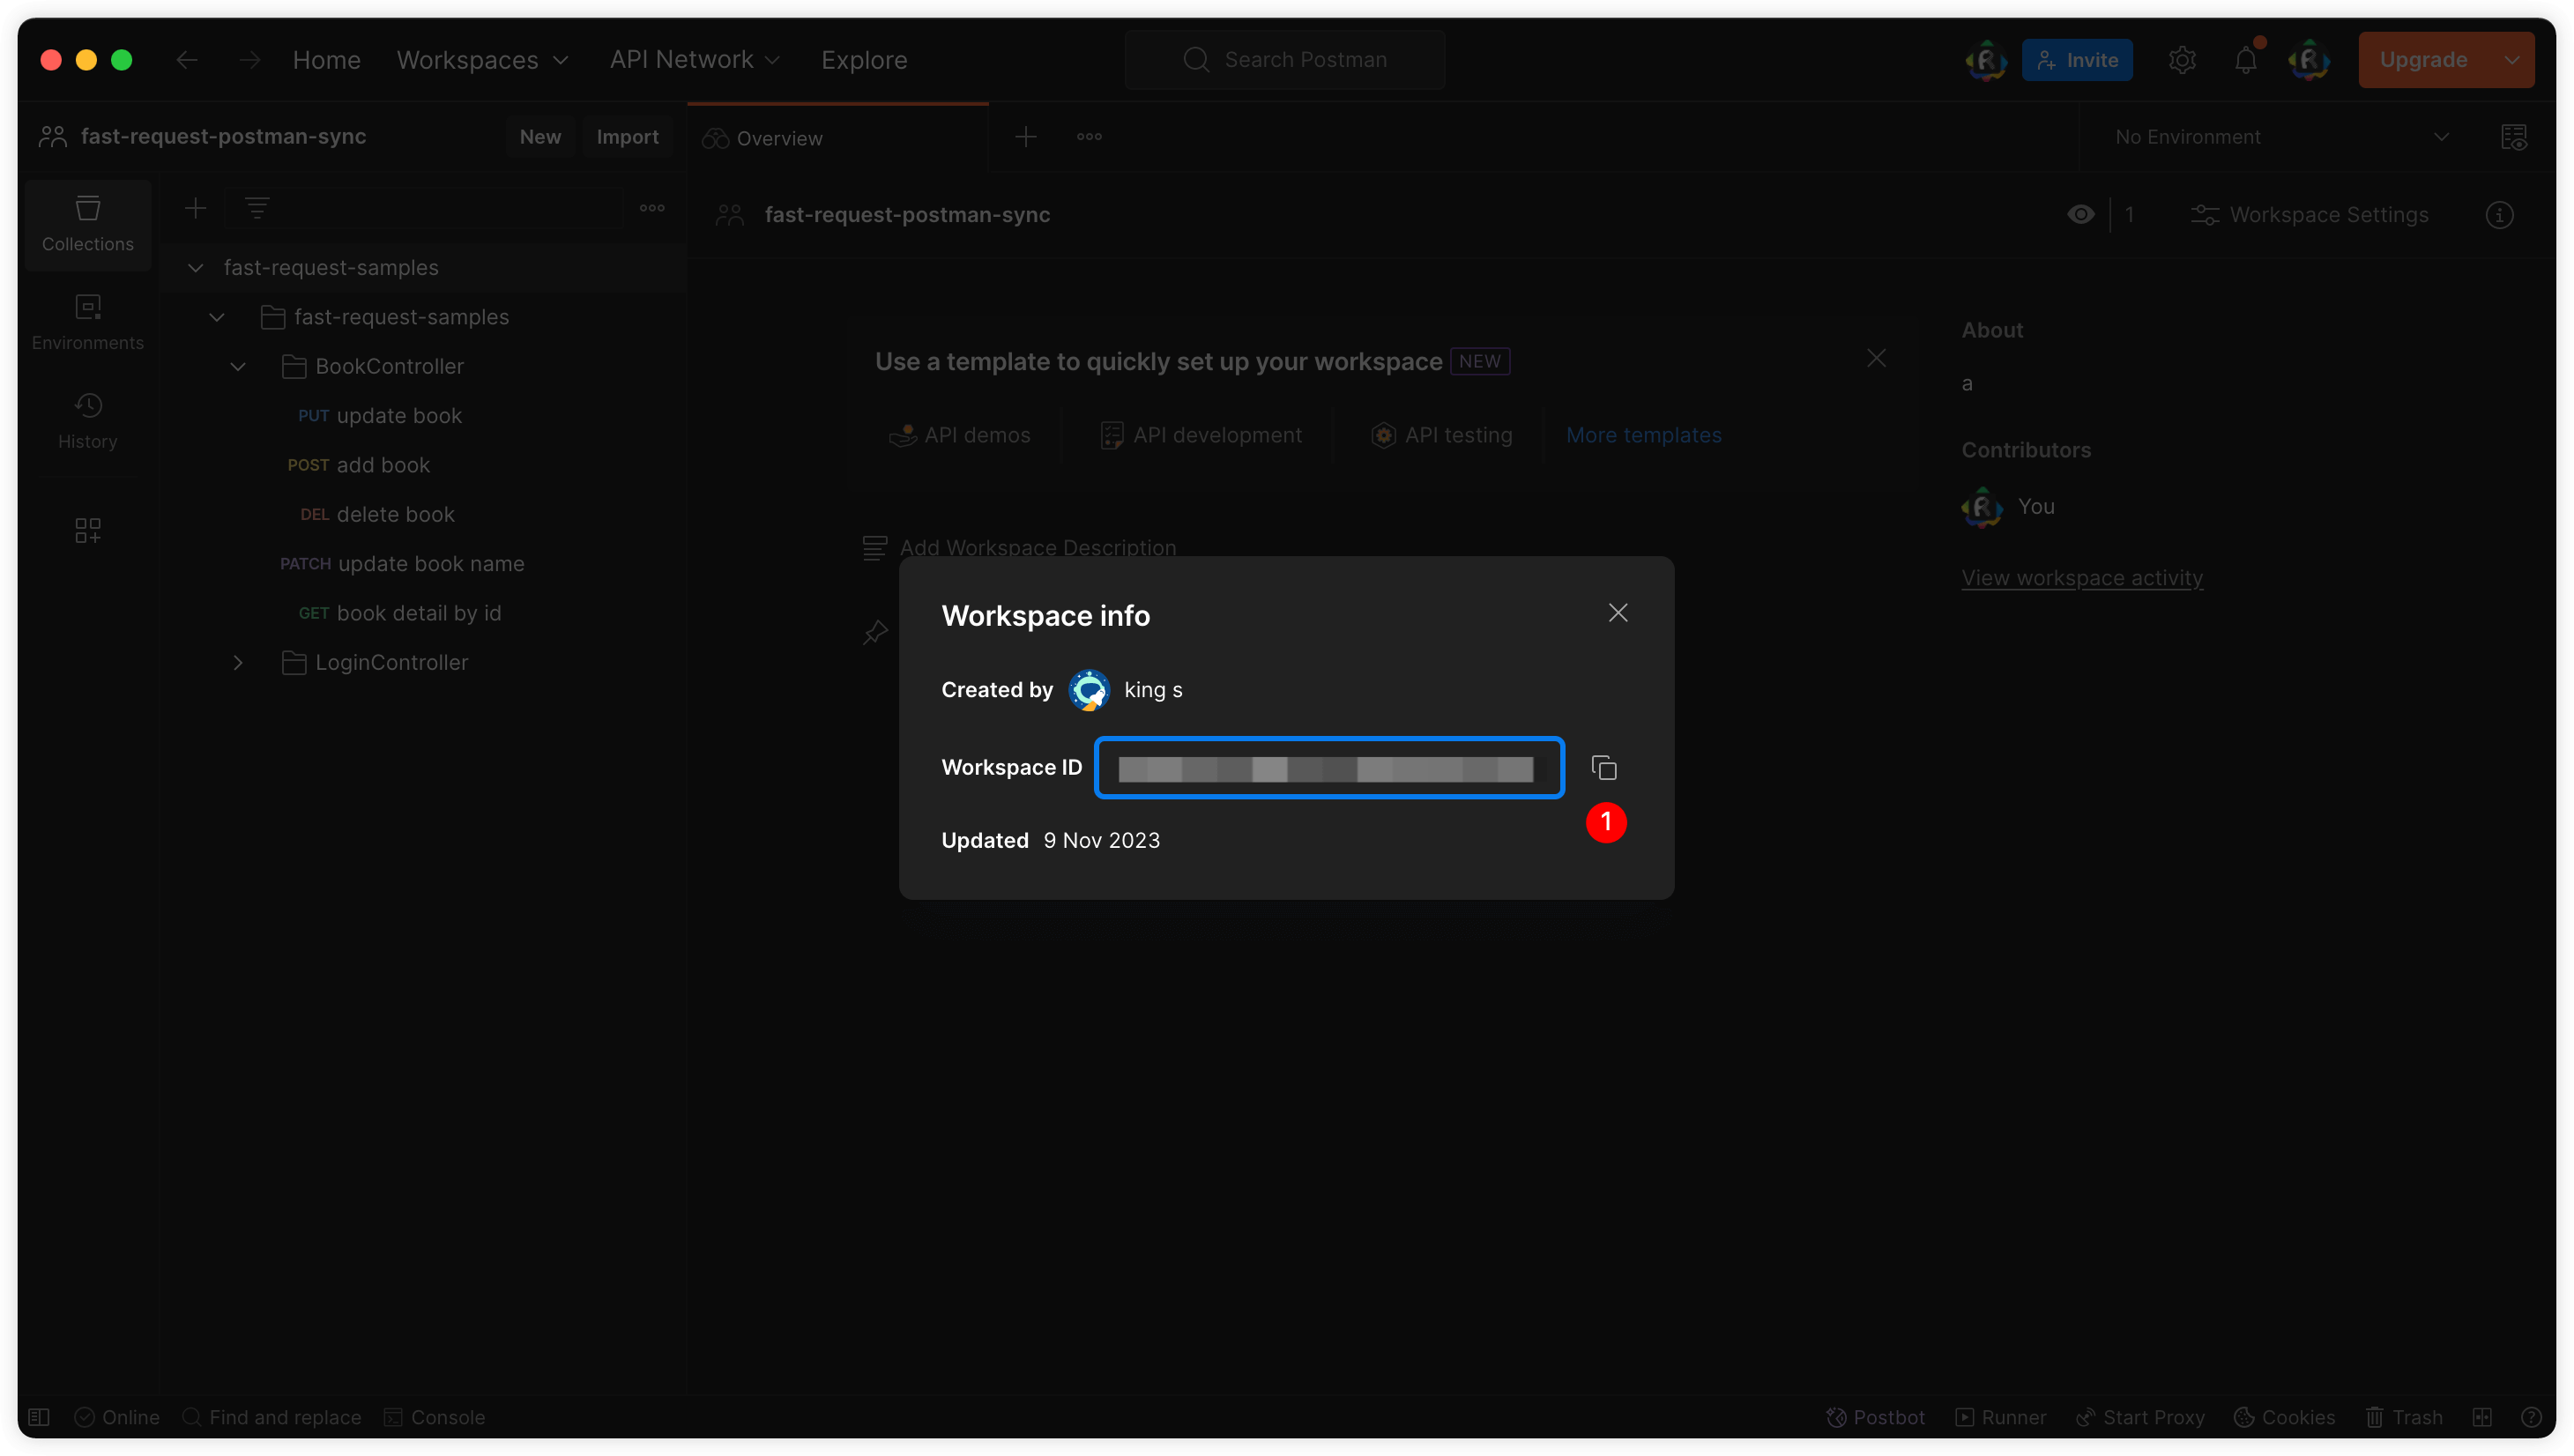The width and height of the screenshot is (2574, 1456).
Task: Click View workspace activity link
Action: point(2080,576)
